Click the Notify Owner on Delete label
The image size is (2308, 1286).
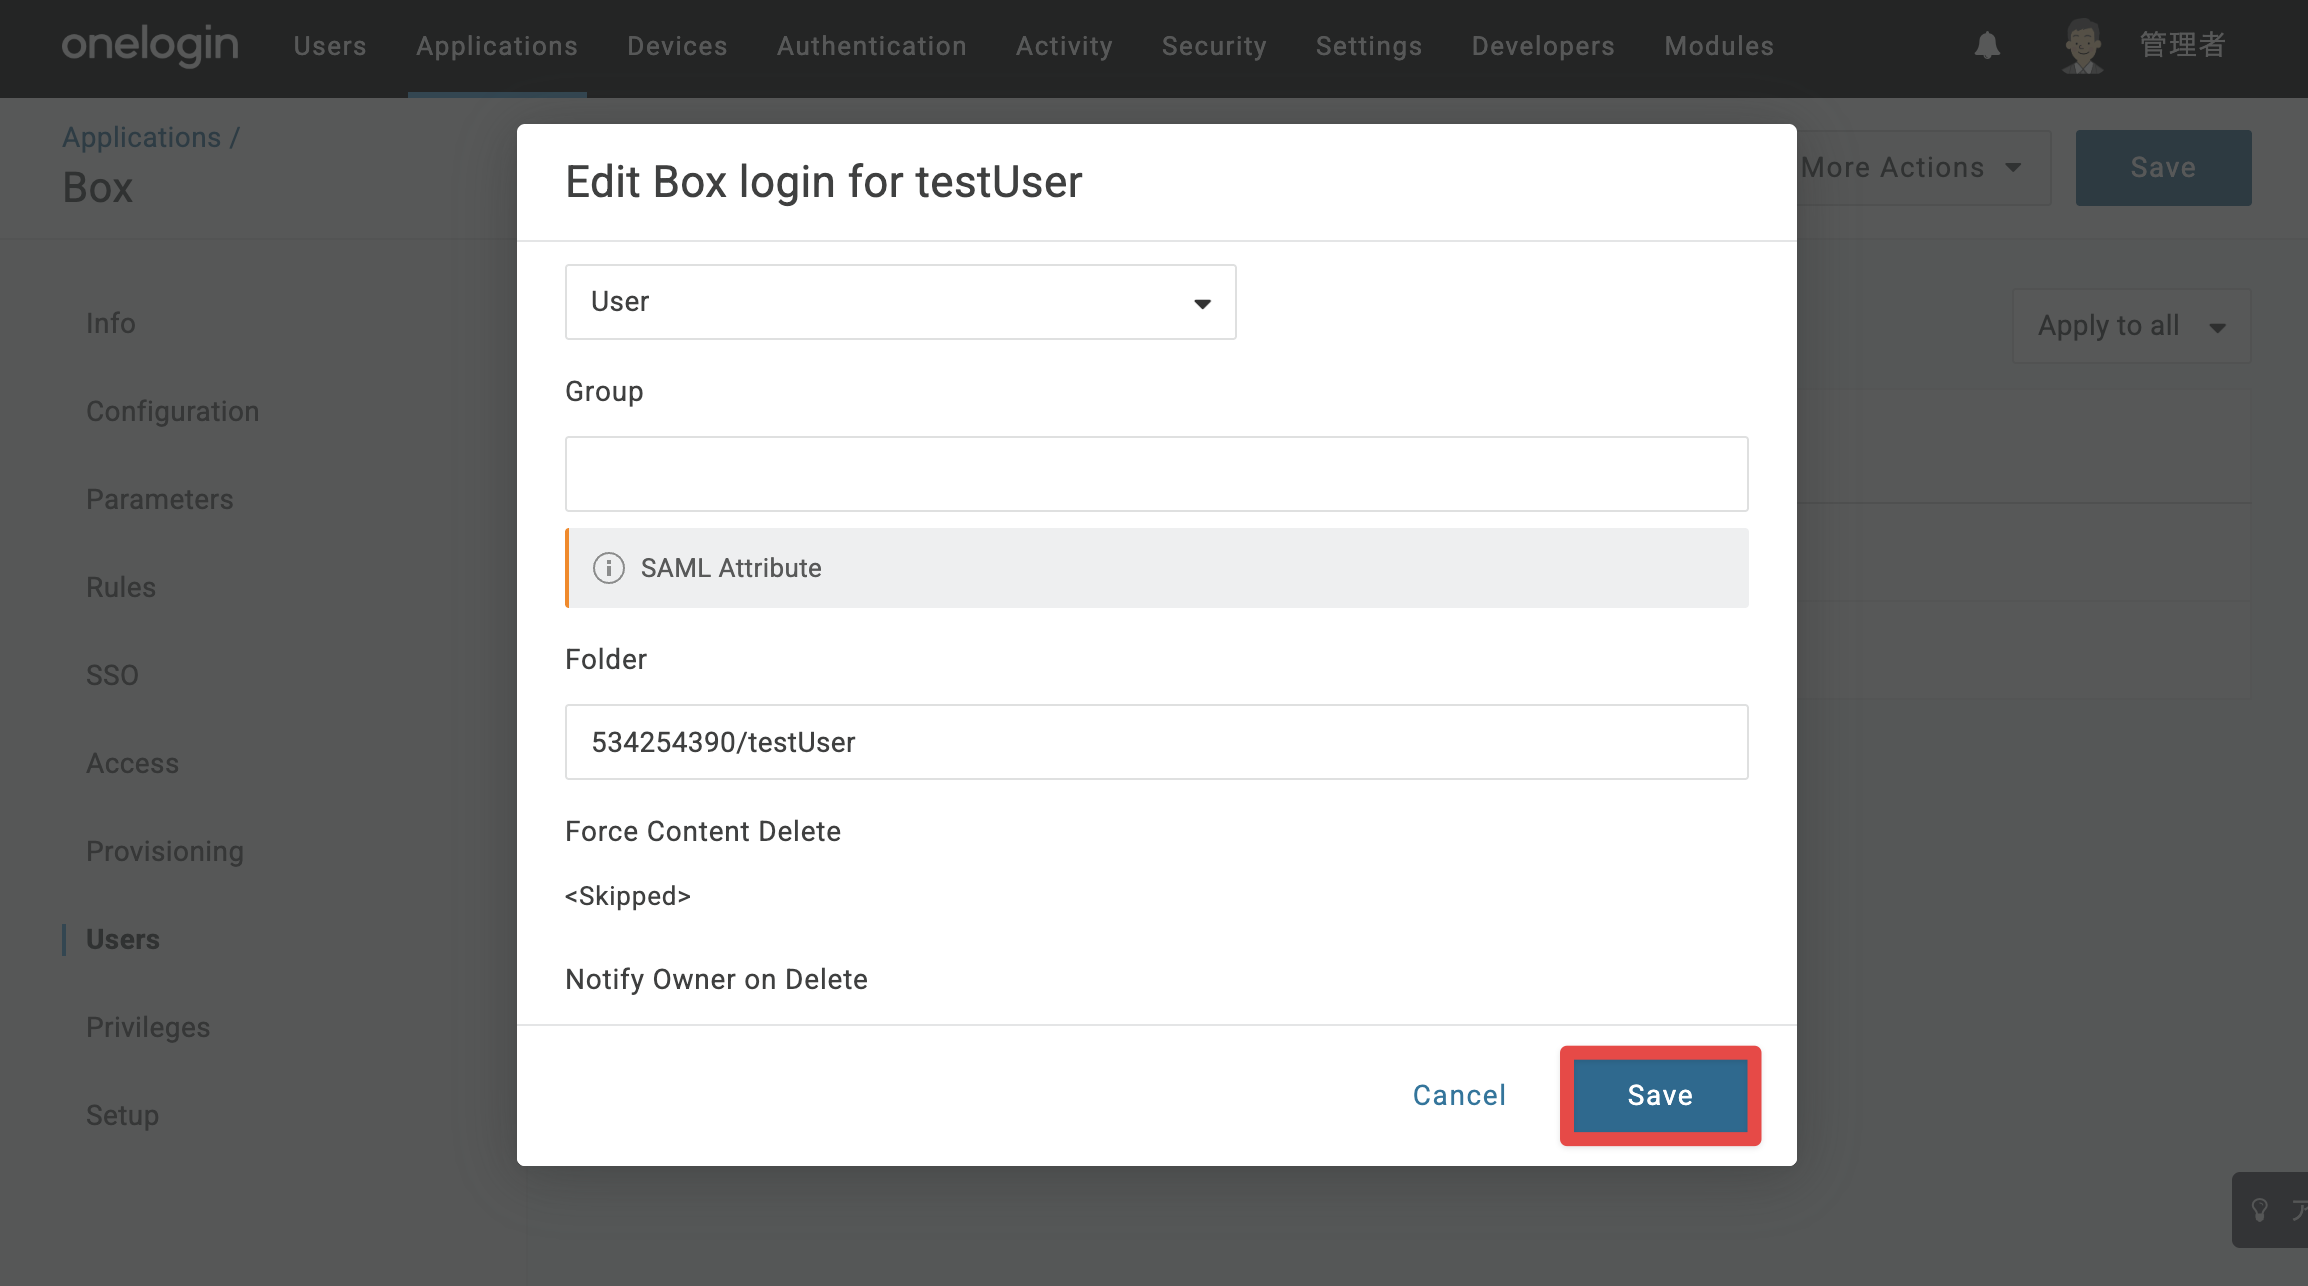(x=716, y=979)
